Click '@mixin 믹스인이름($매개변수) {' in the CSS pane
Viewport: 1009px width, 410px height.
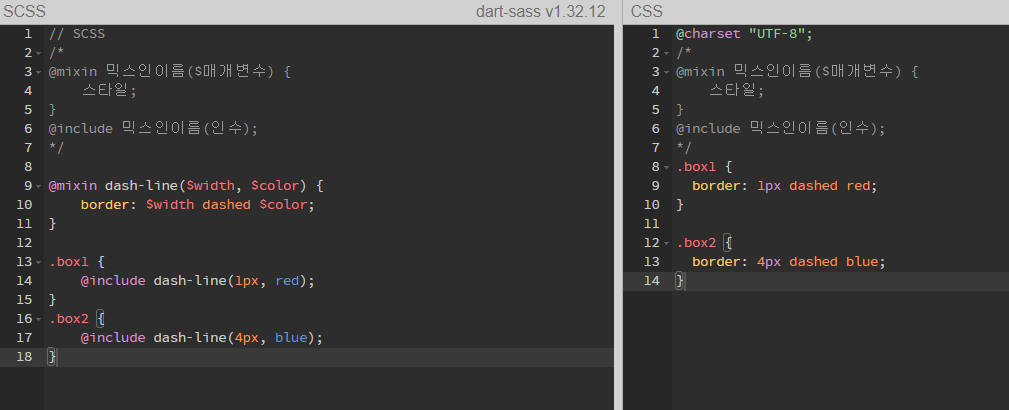pyautogui.click(x=797, y=71)
